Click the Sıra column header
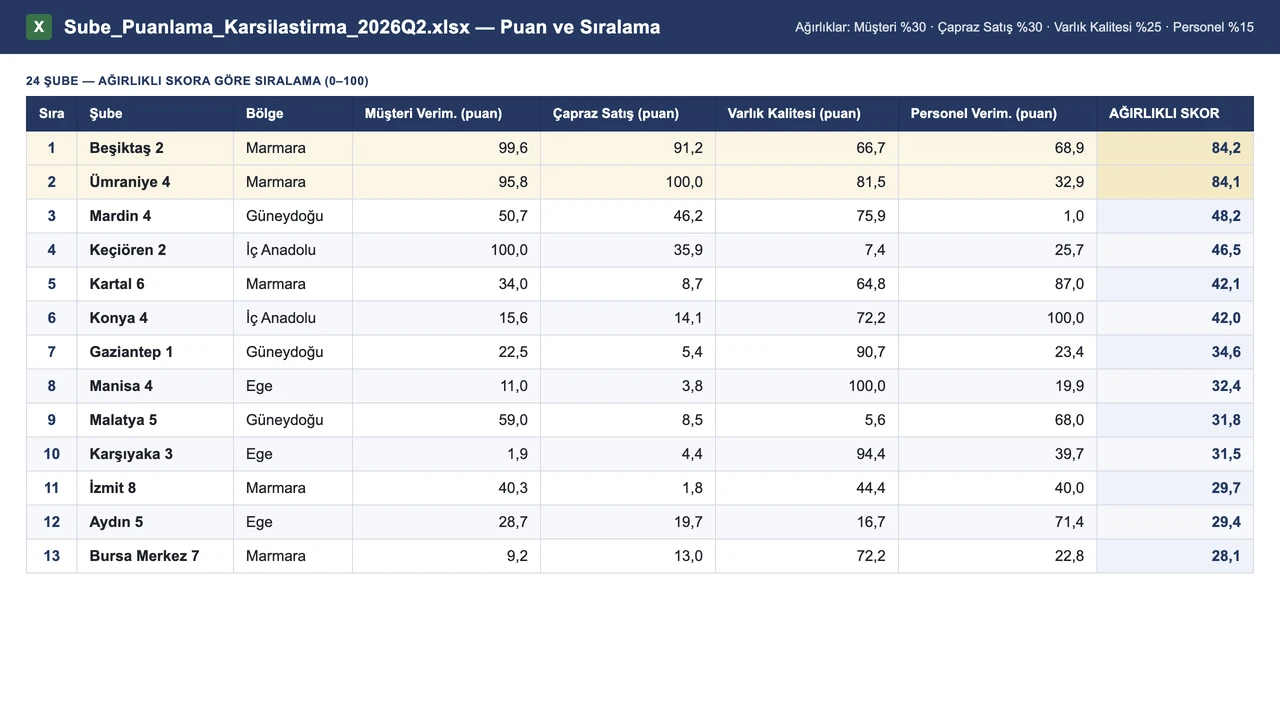This screenshot has width=1280, height=720. [x=52, y=113]
